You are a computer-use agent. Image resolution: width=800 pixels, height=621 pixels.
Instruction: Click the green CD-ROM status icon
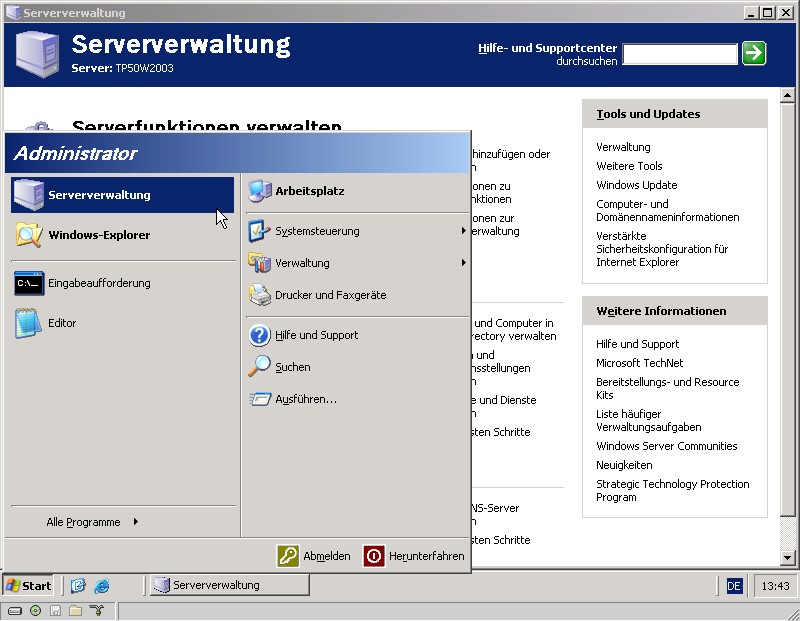(x=35, y=610)
